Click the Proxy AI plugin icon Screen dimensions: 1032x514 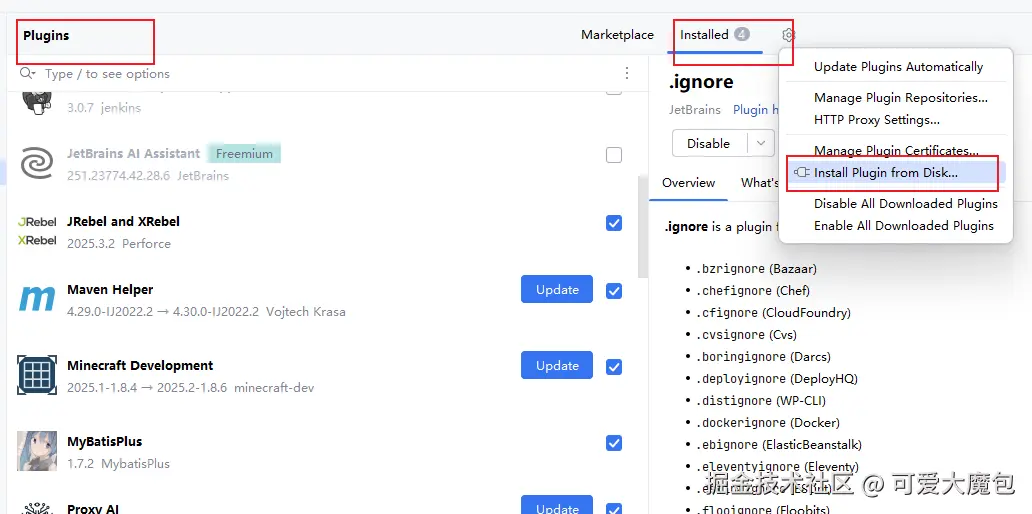(37, 507)
